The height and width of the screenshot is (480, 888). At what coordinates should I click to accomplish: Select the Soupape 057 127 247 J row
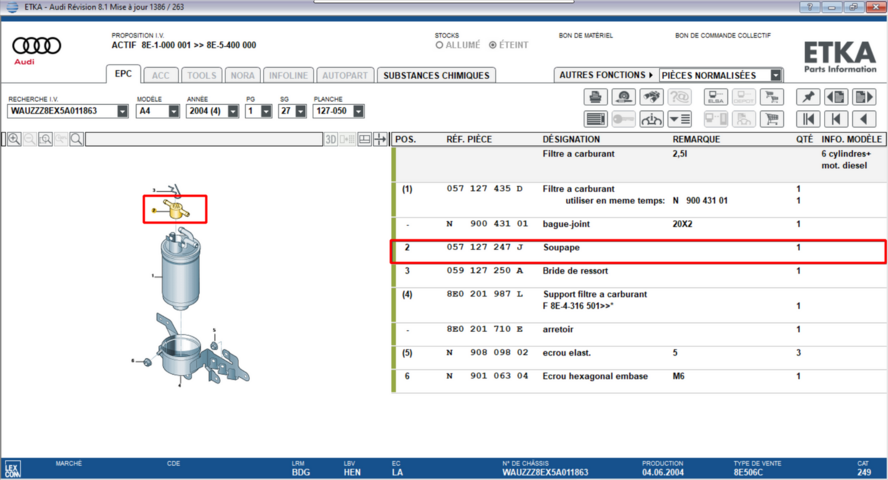click(638, 251)
